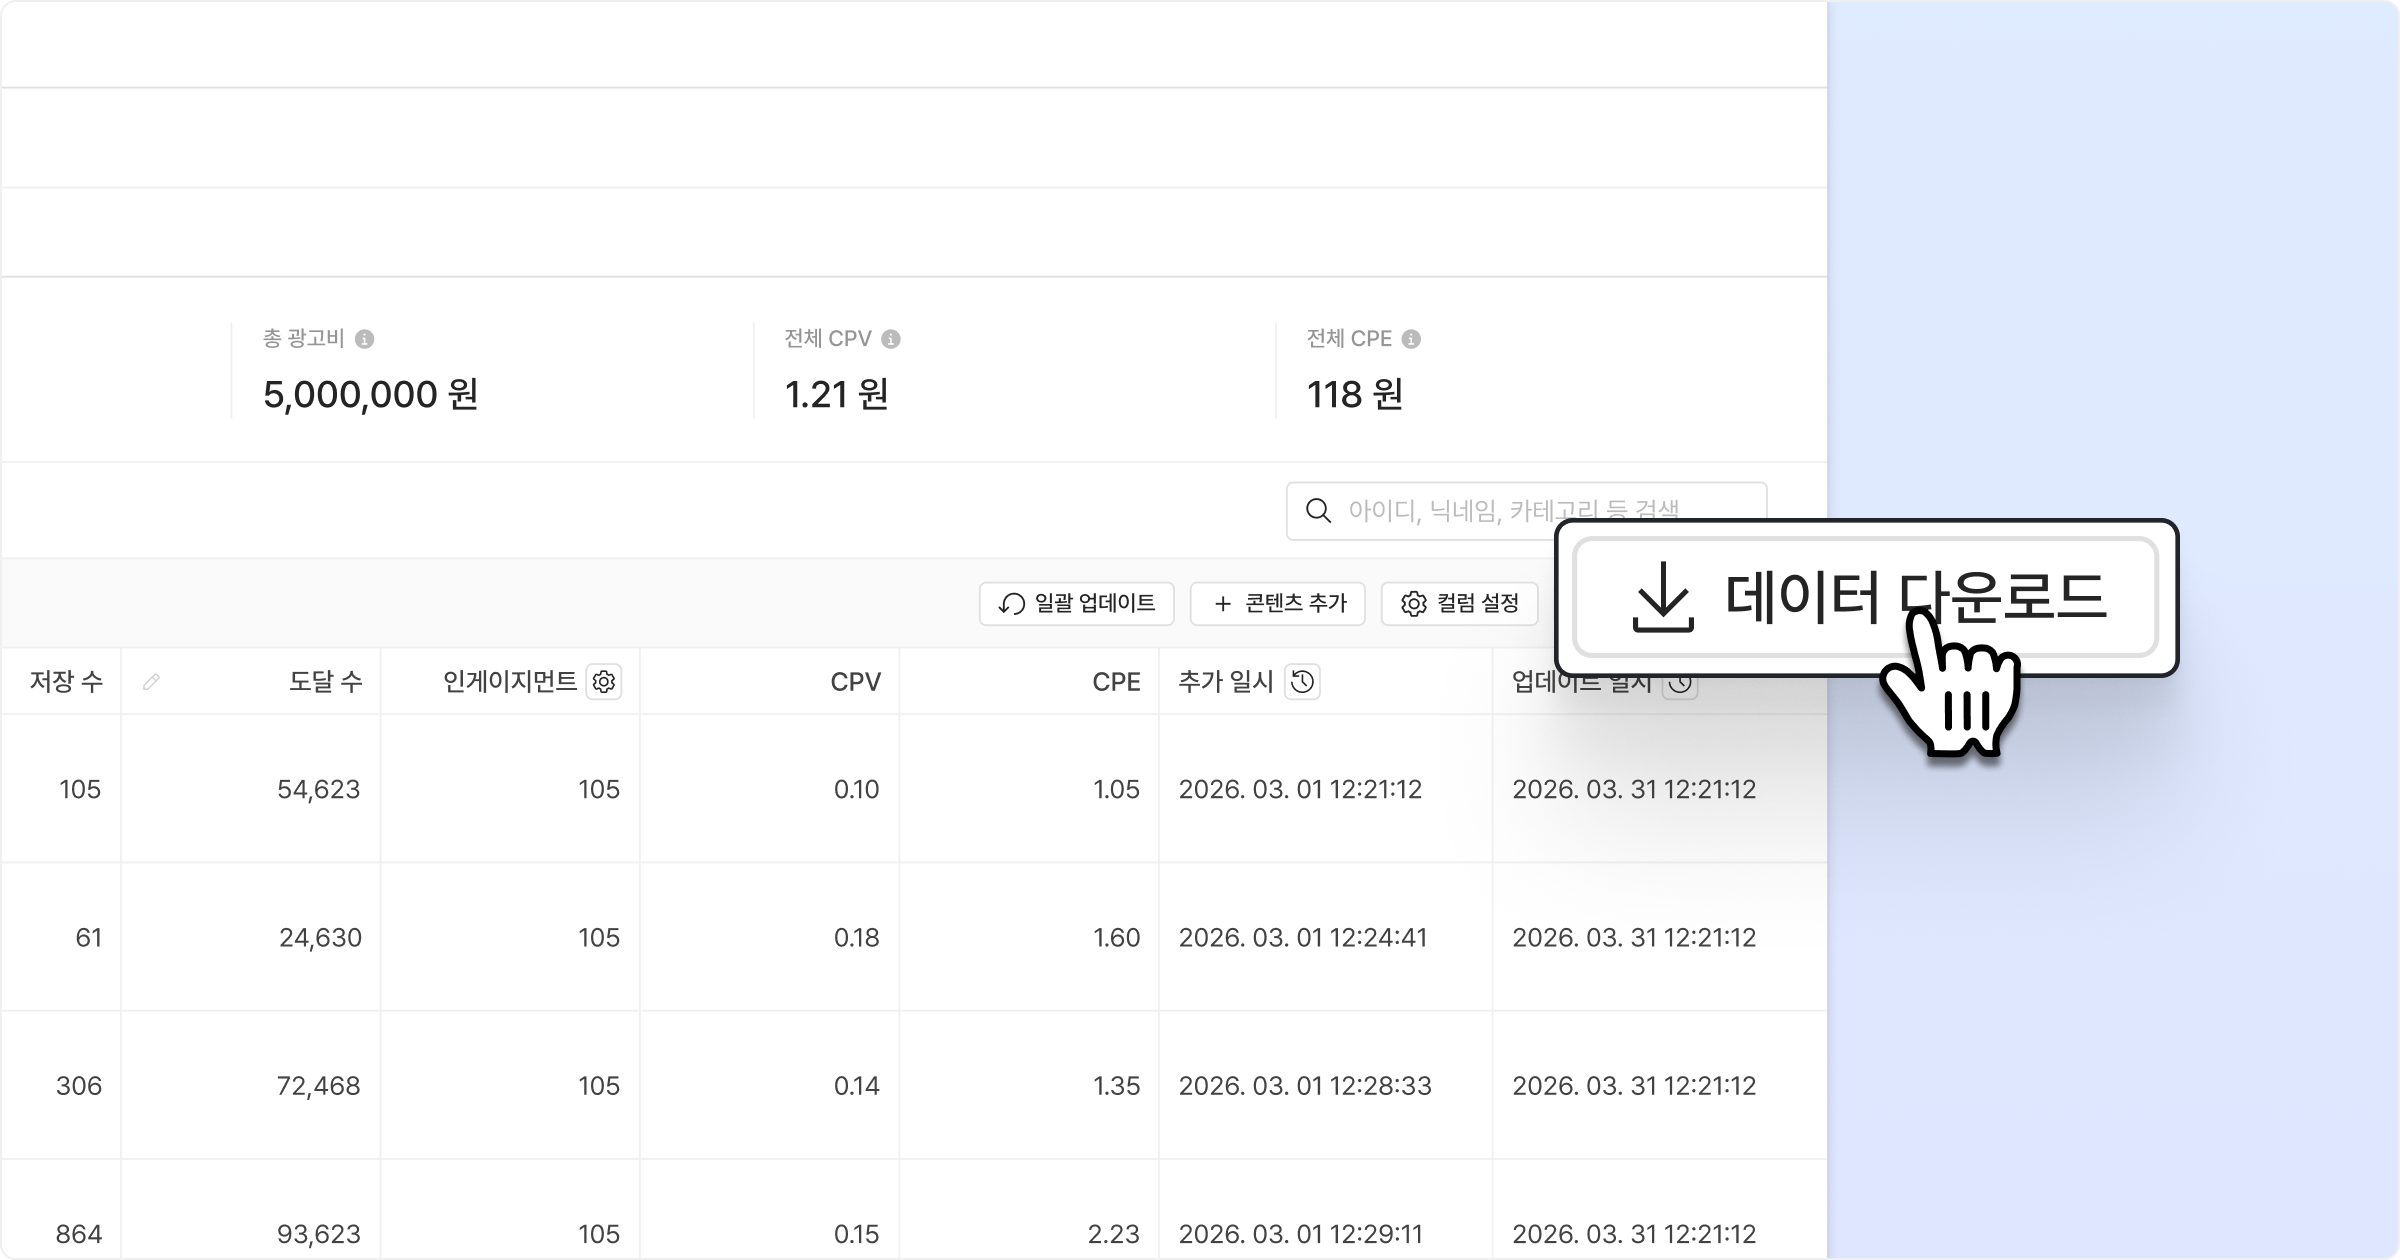Click the 데이터 다운로드 button
Screen dimensions: 2400x1260
click(x=1780, y=597)
